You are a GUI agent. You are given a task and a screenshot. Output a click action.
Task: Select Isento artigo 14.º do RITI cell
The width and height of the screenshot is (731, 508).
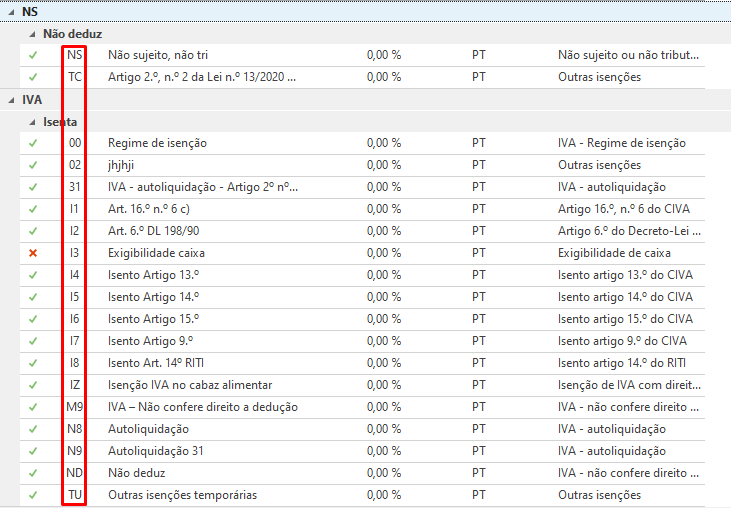pos(624,363)
